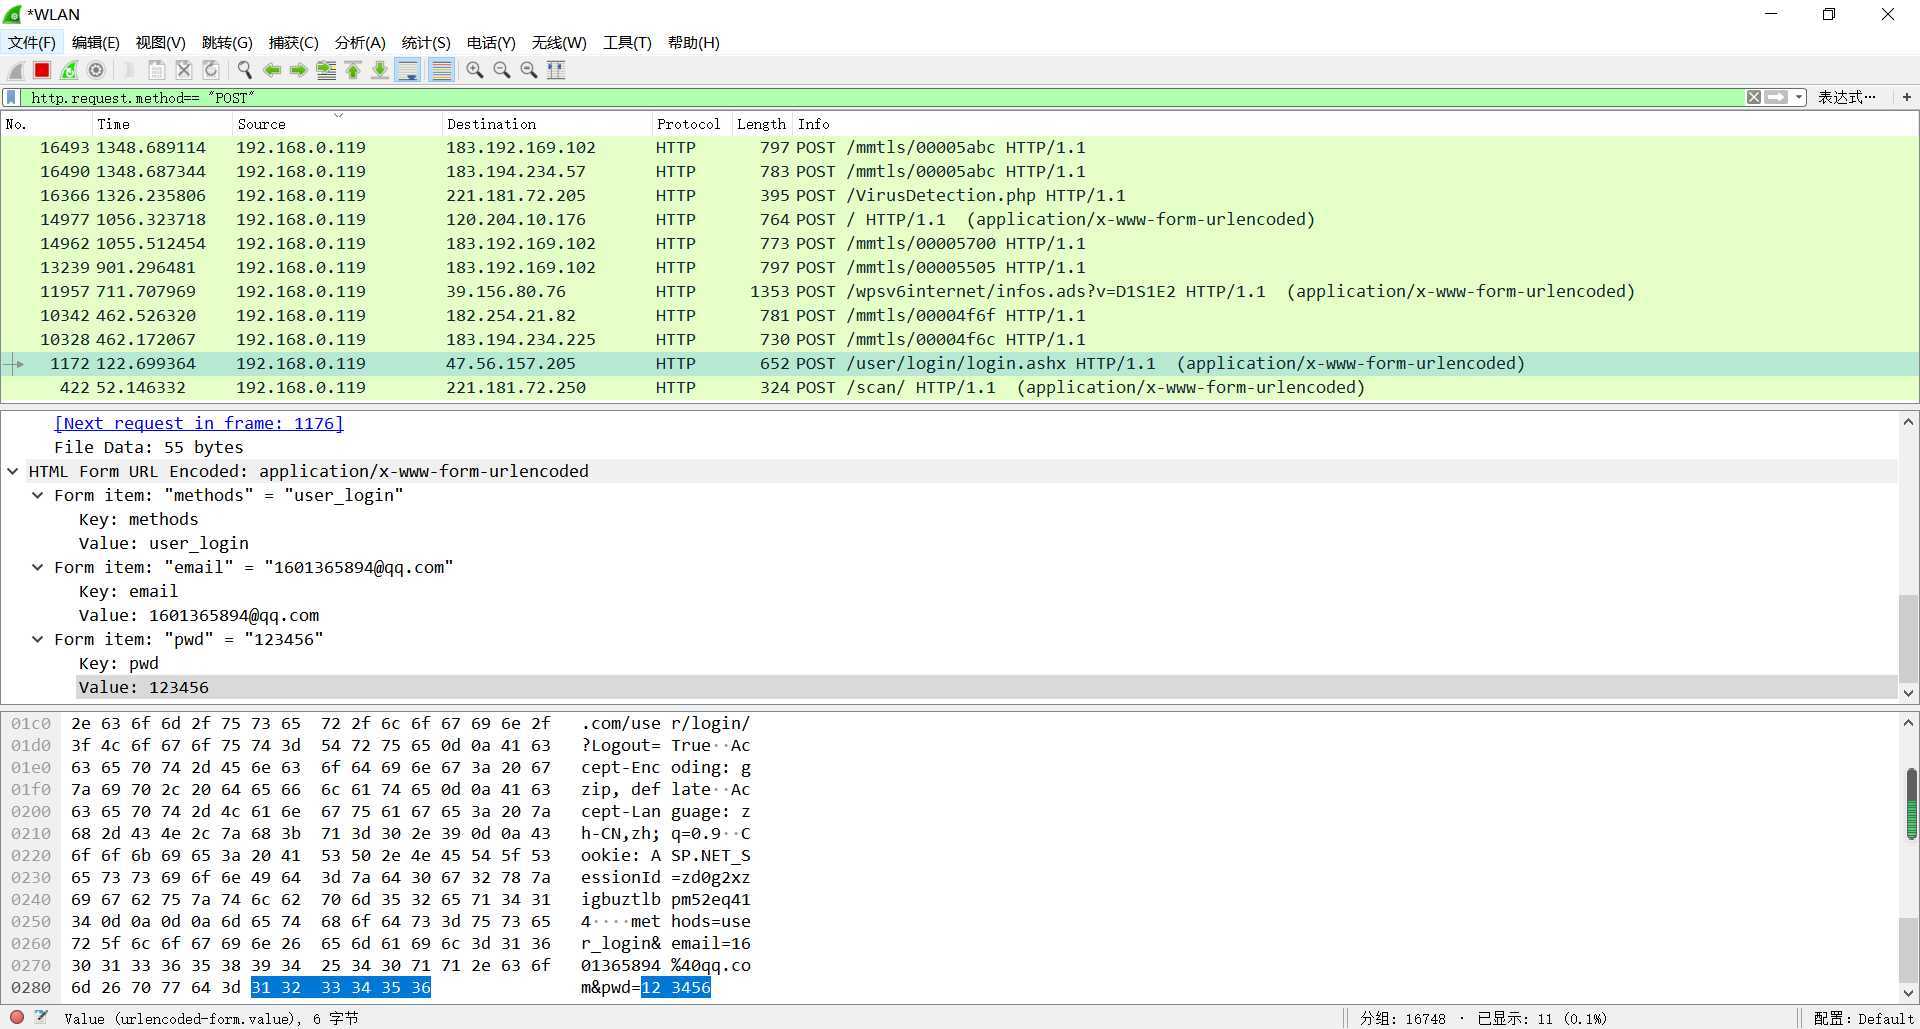Sort by the Destination column header

[x=546, y=124]
